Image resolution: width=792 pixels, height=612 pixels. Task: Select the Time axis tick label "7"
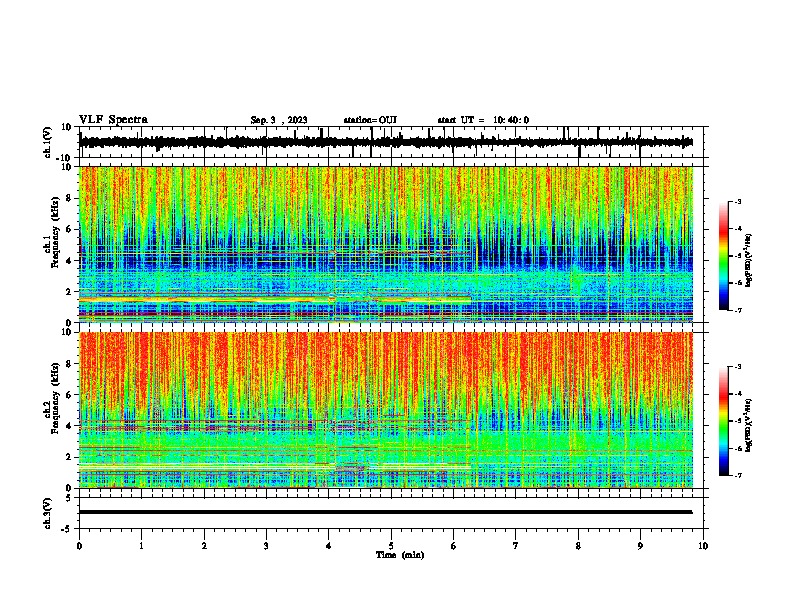tap(516, 546)
